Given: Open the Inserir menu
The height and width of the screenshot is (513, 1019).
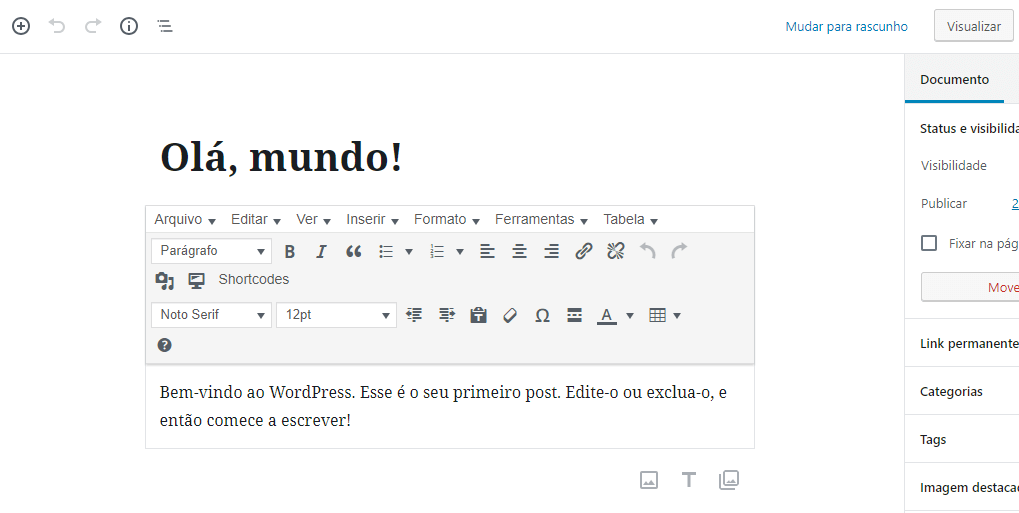Looking at the screenshot, I should [372, 220].
